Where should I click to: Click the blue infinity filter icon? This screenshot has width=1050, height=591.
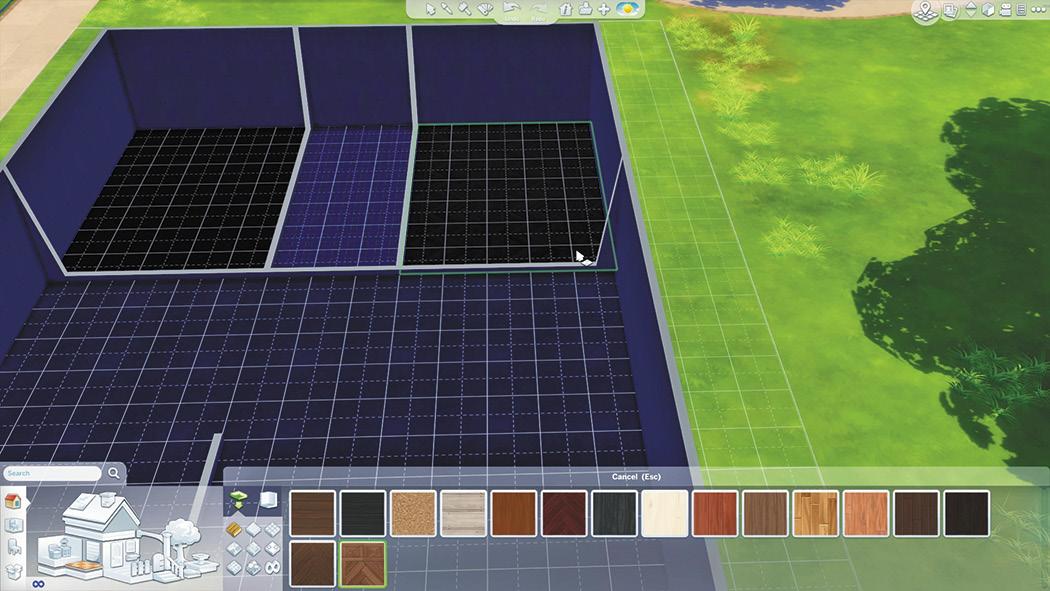point(38,584)
